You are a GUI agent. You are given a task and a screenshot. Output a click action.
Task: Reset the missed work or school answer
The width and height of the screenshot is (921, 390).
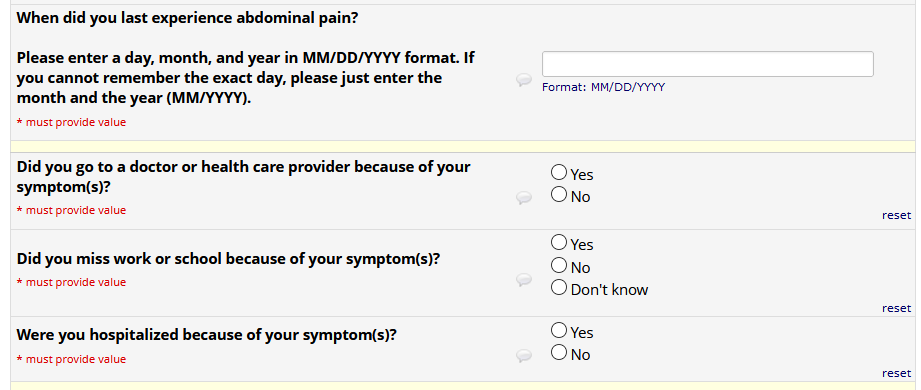[896, 308]
